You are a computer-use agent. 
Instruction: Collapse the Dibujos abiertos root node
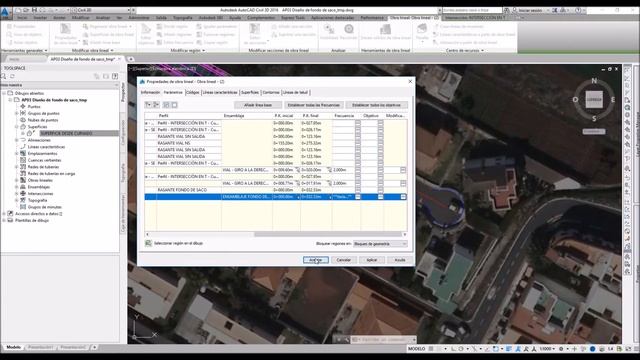tap(4, 93)
